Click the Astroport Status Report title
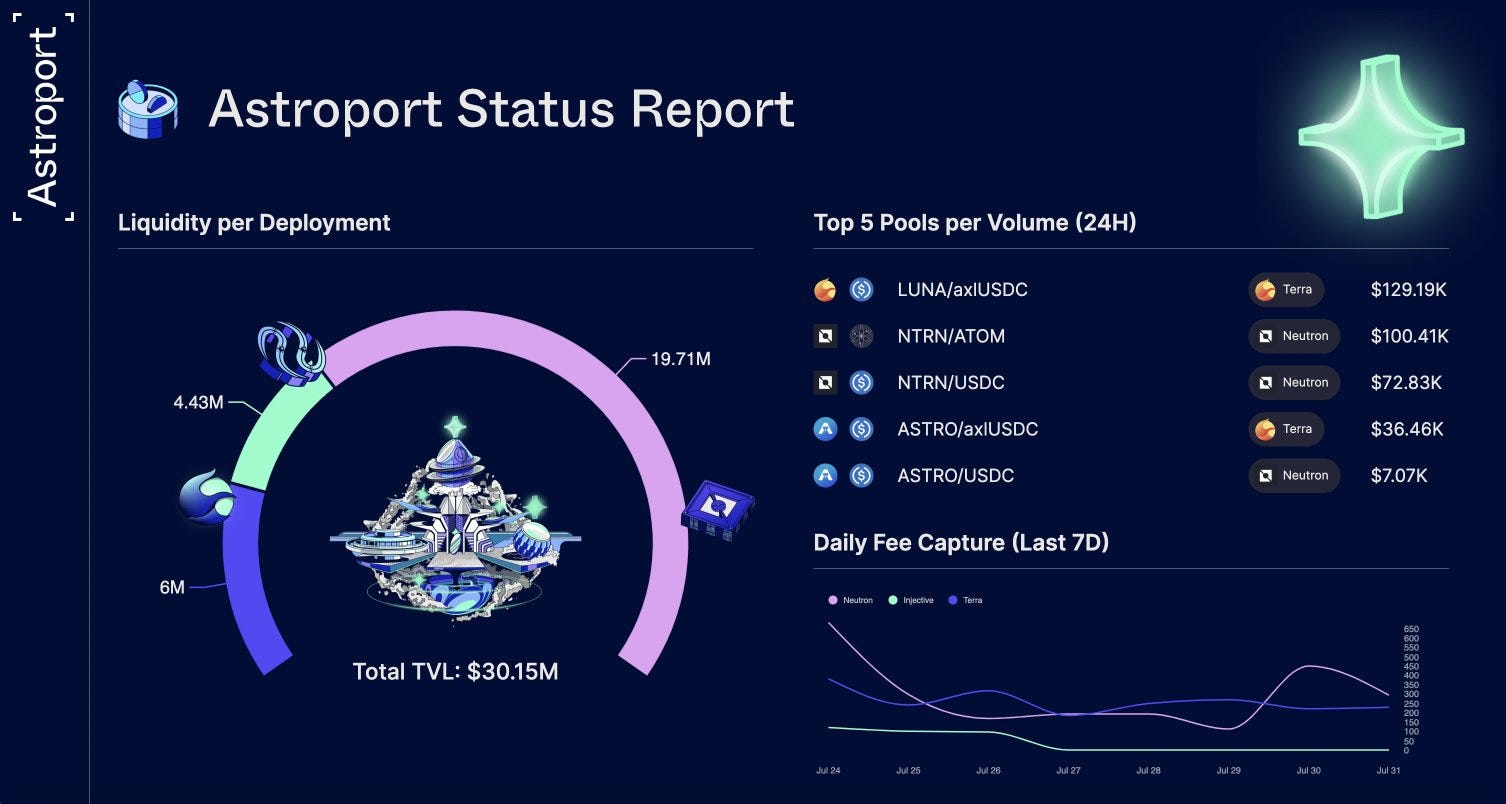The width and height of the screenshot is (1506, 804). [501, 109]
